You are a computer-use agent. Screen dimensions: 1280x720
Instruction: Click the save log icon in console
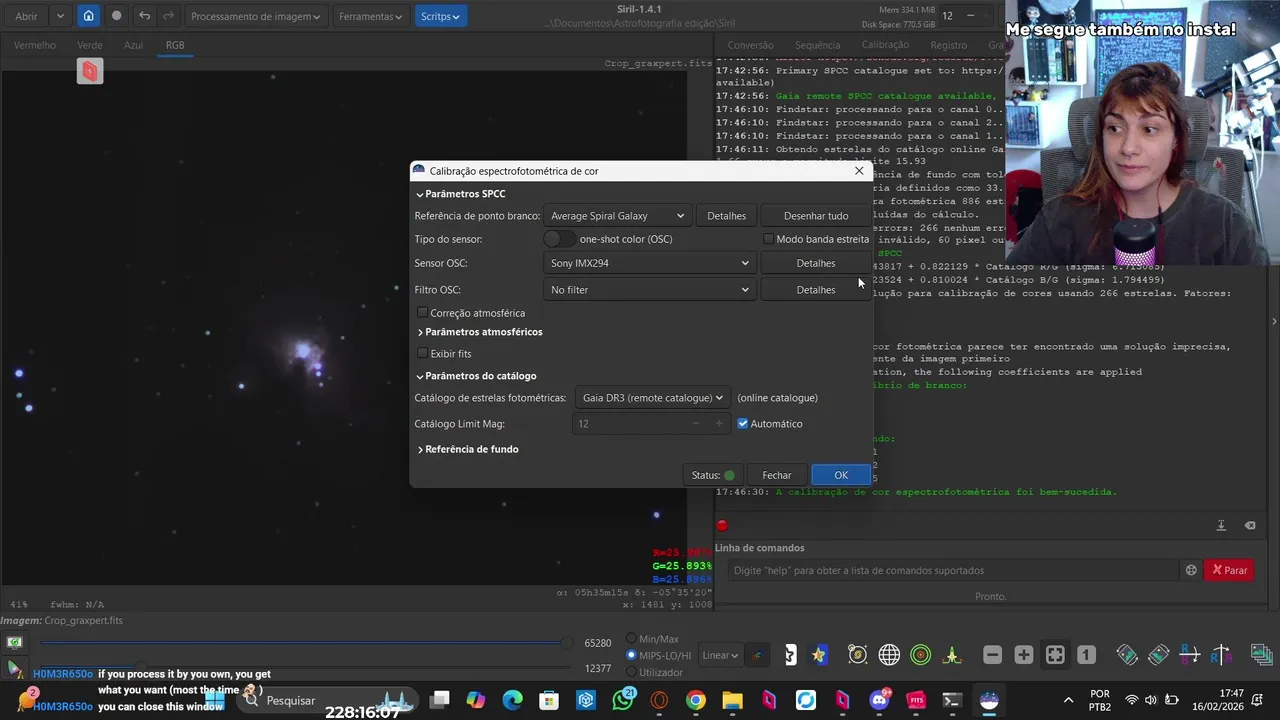pos(1221,526)
